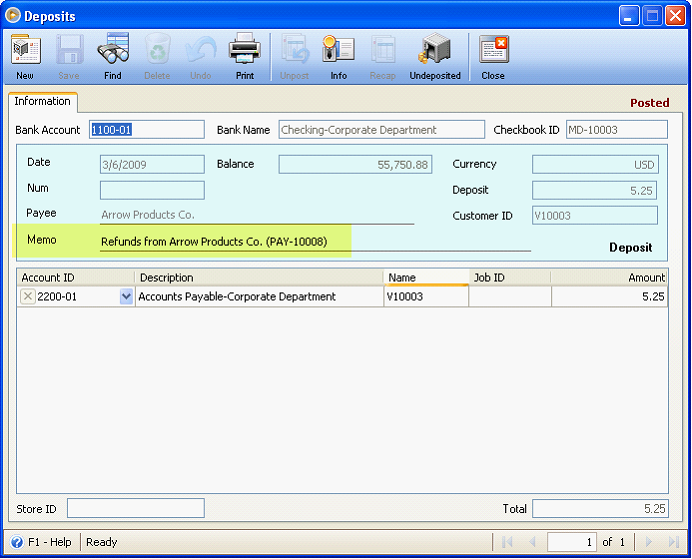Select the empty Job ID grid cell
The image size is (692, 559).
point(510,296)
